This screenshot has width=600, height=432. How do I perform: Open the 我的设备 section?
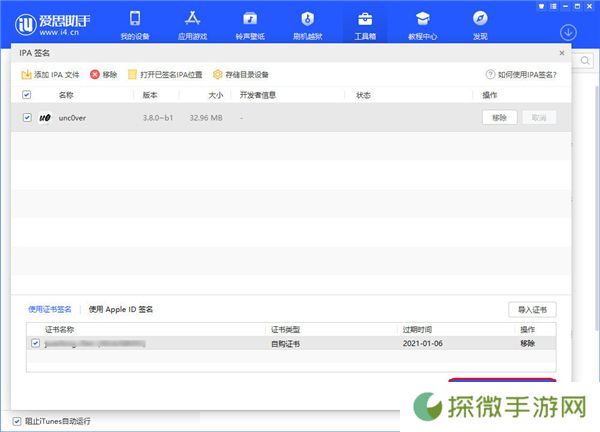(x=135, y=25)
